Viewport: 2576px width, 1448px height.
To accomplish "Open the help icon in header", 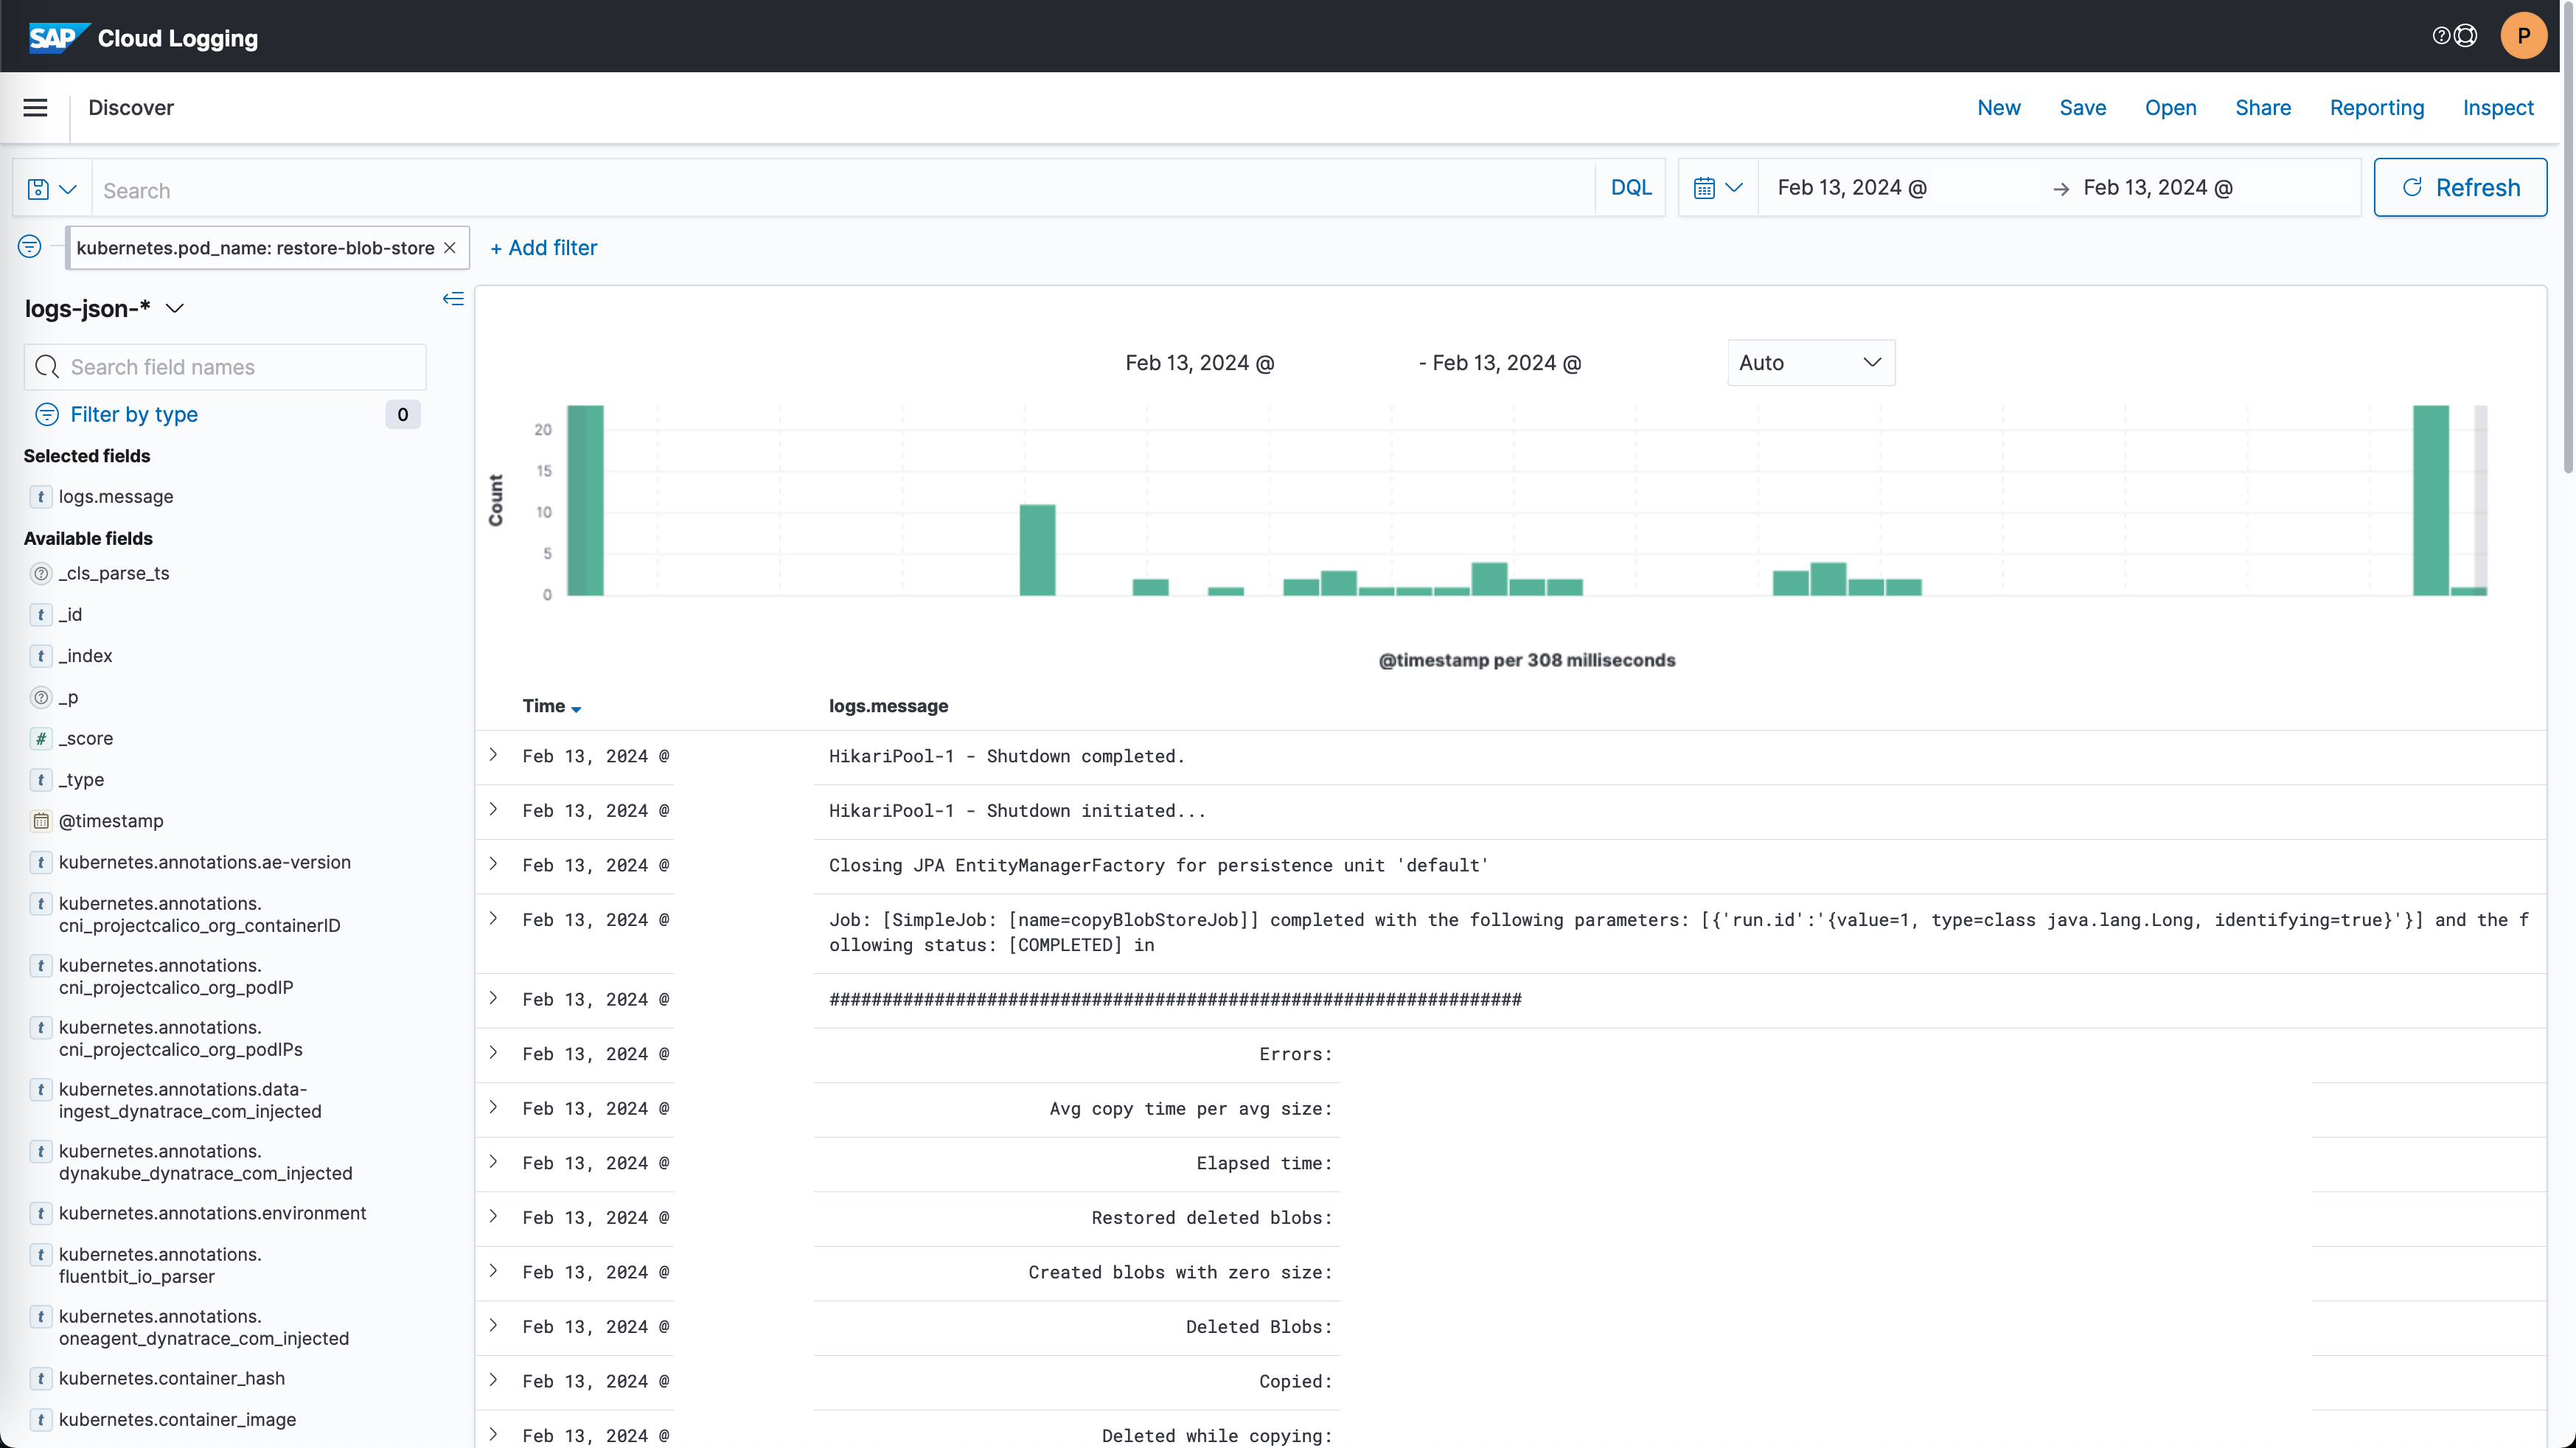I will 2441,36.
